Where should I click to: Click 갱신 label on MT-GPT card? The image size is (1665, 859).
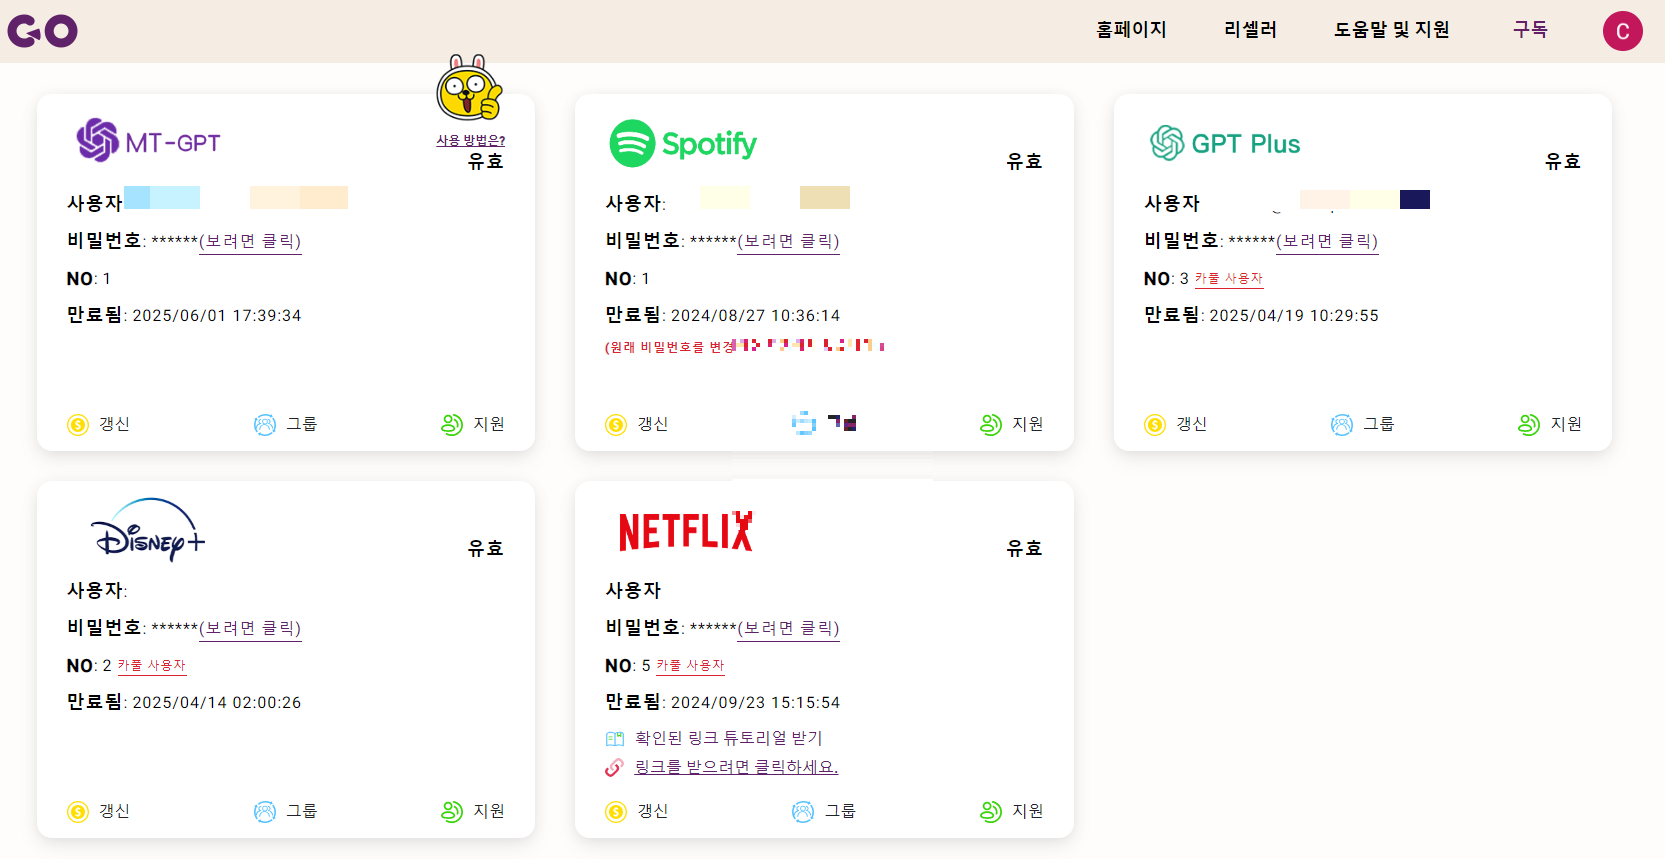[x=114, y=424]
